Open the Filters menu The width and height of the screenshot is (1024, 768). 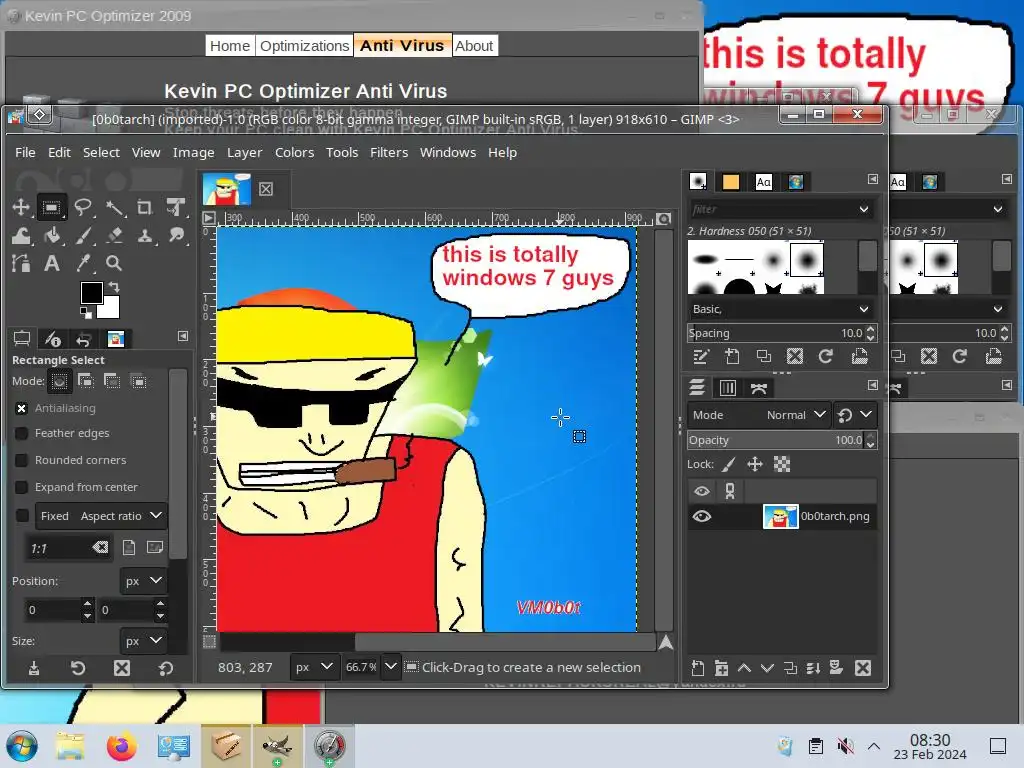point(389,152)
